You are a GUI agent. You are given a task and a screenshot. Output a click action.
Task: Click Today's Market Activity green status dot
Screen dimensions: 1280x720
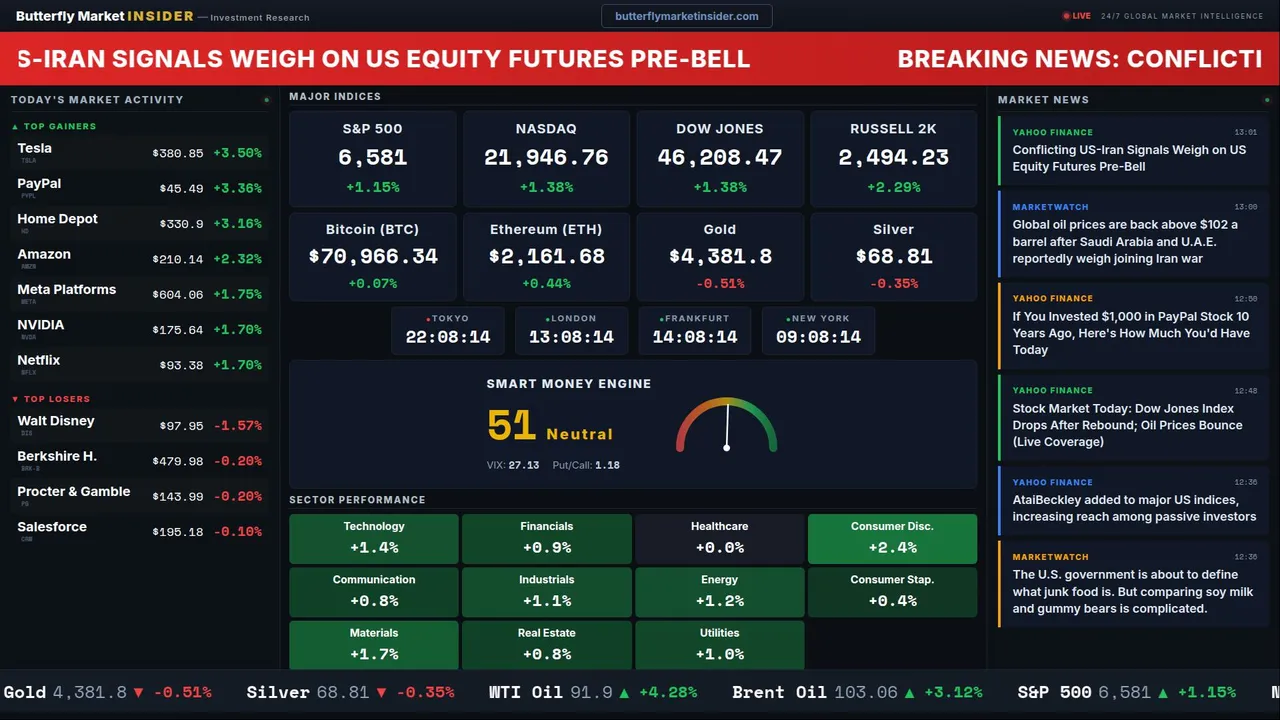pos(266,100)
